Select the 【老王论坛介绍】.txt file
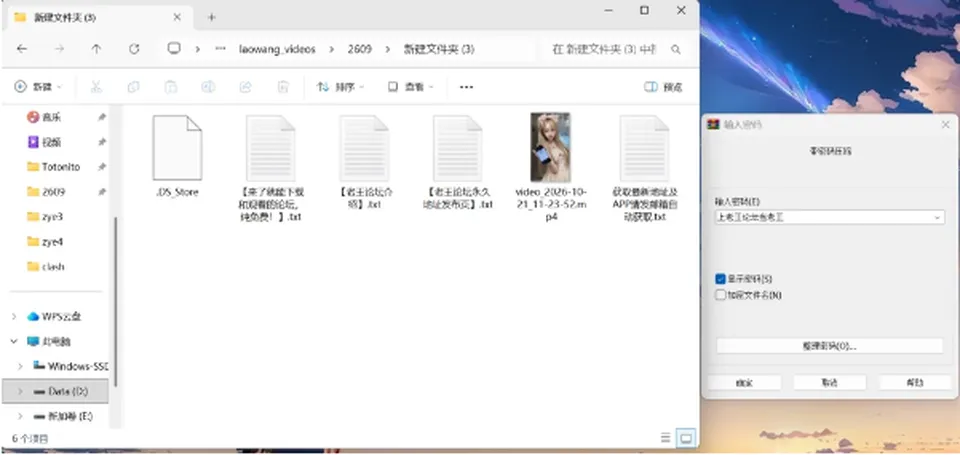Image resolution: width=960 pixels, height=455 pixels. coord(364,162)
